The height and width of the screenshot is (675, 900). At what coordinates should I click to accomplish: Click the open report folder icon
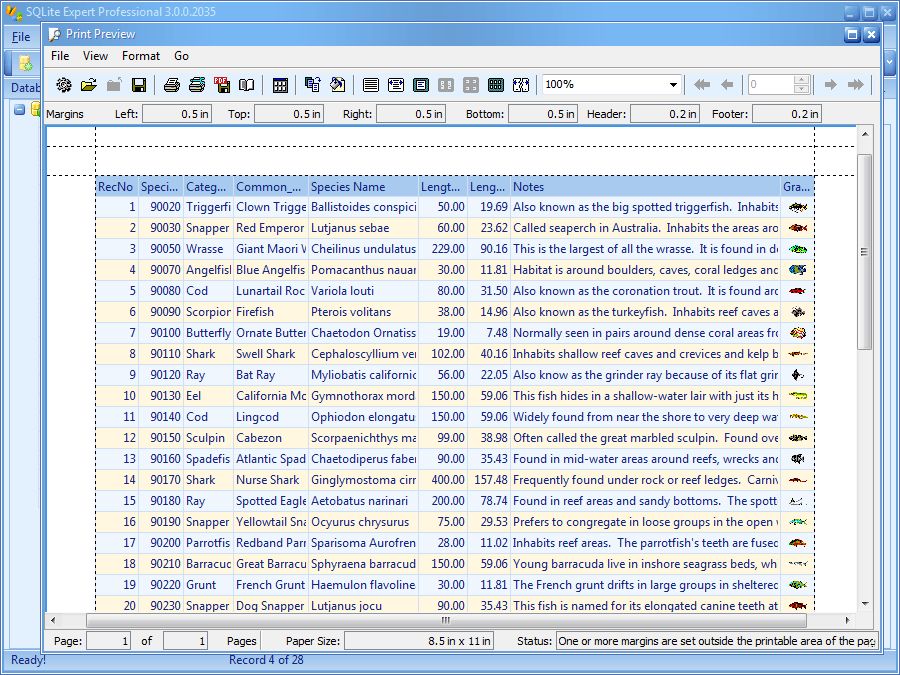point(87,85)
